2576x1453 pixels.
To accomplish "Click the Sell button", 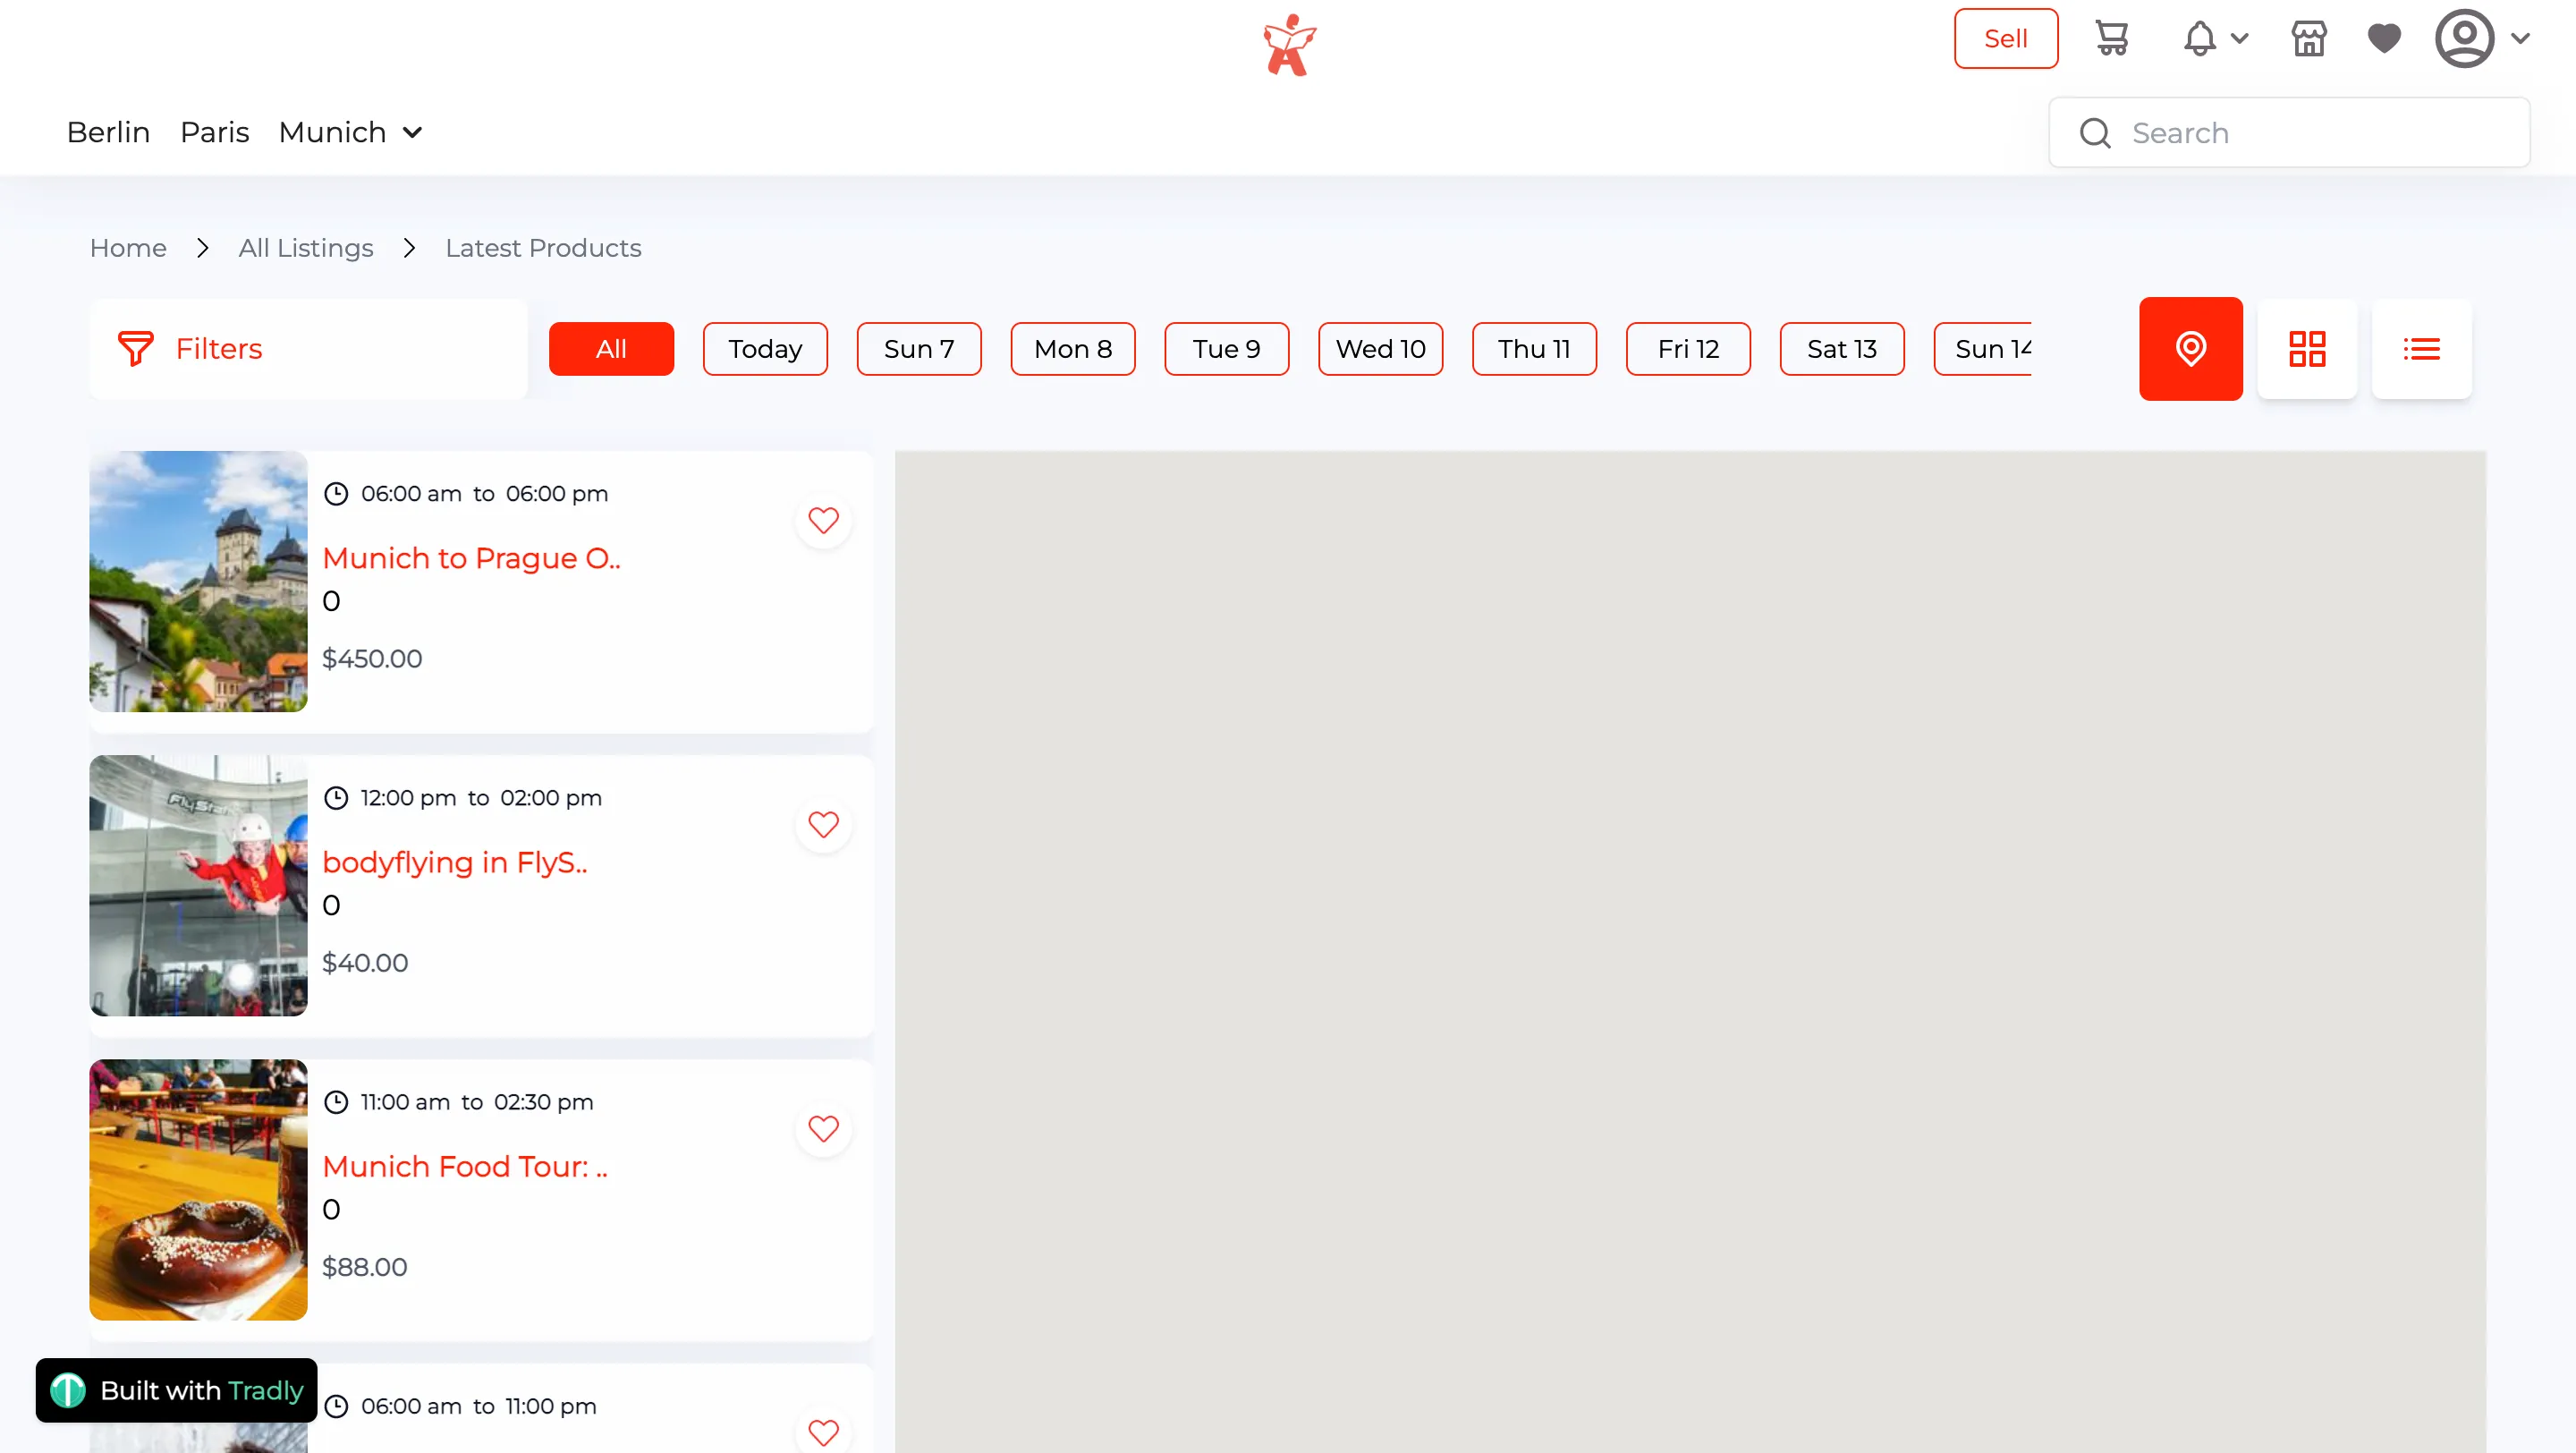I will (2005, 39).
